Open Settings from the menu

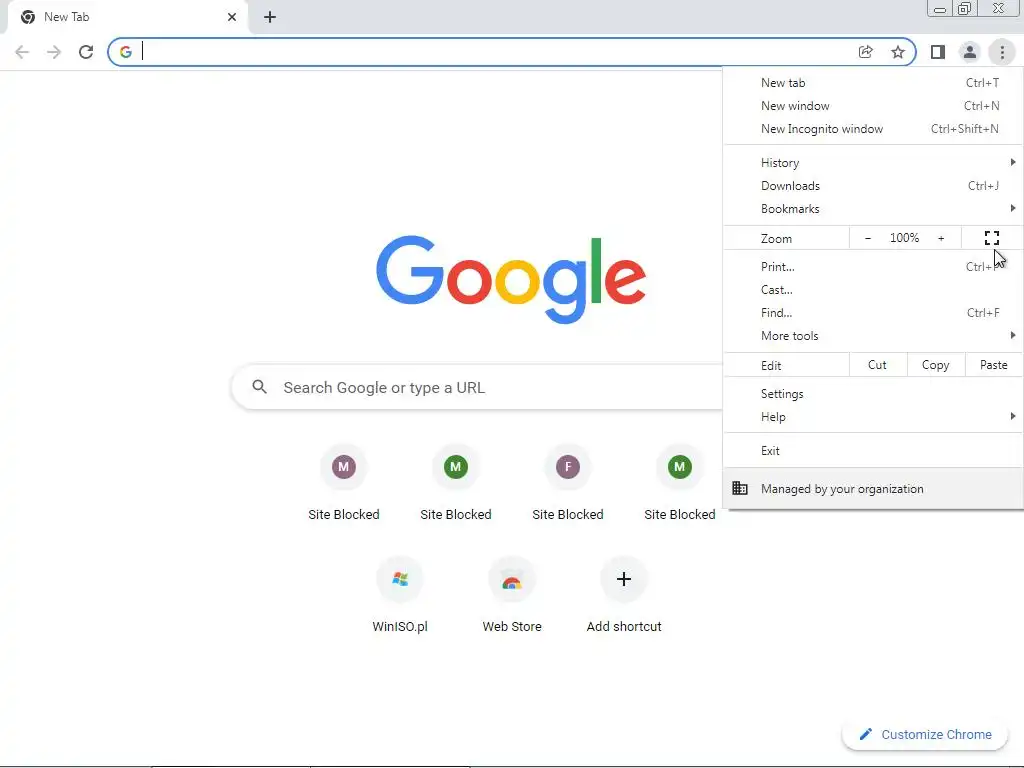click(873, 394)
